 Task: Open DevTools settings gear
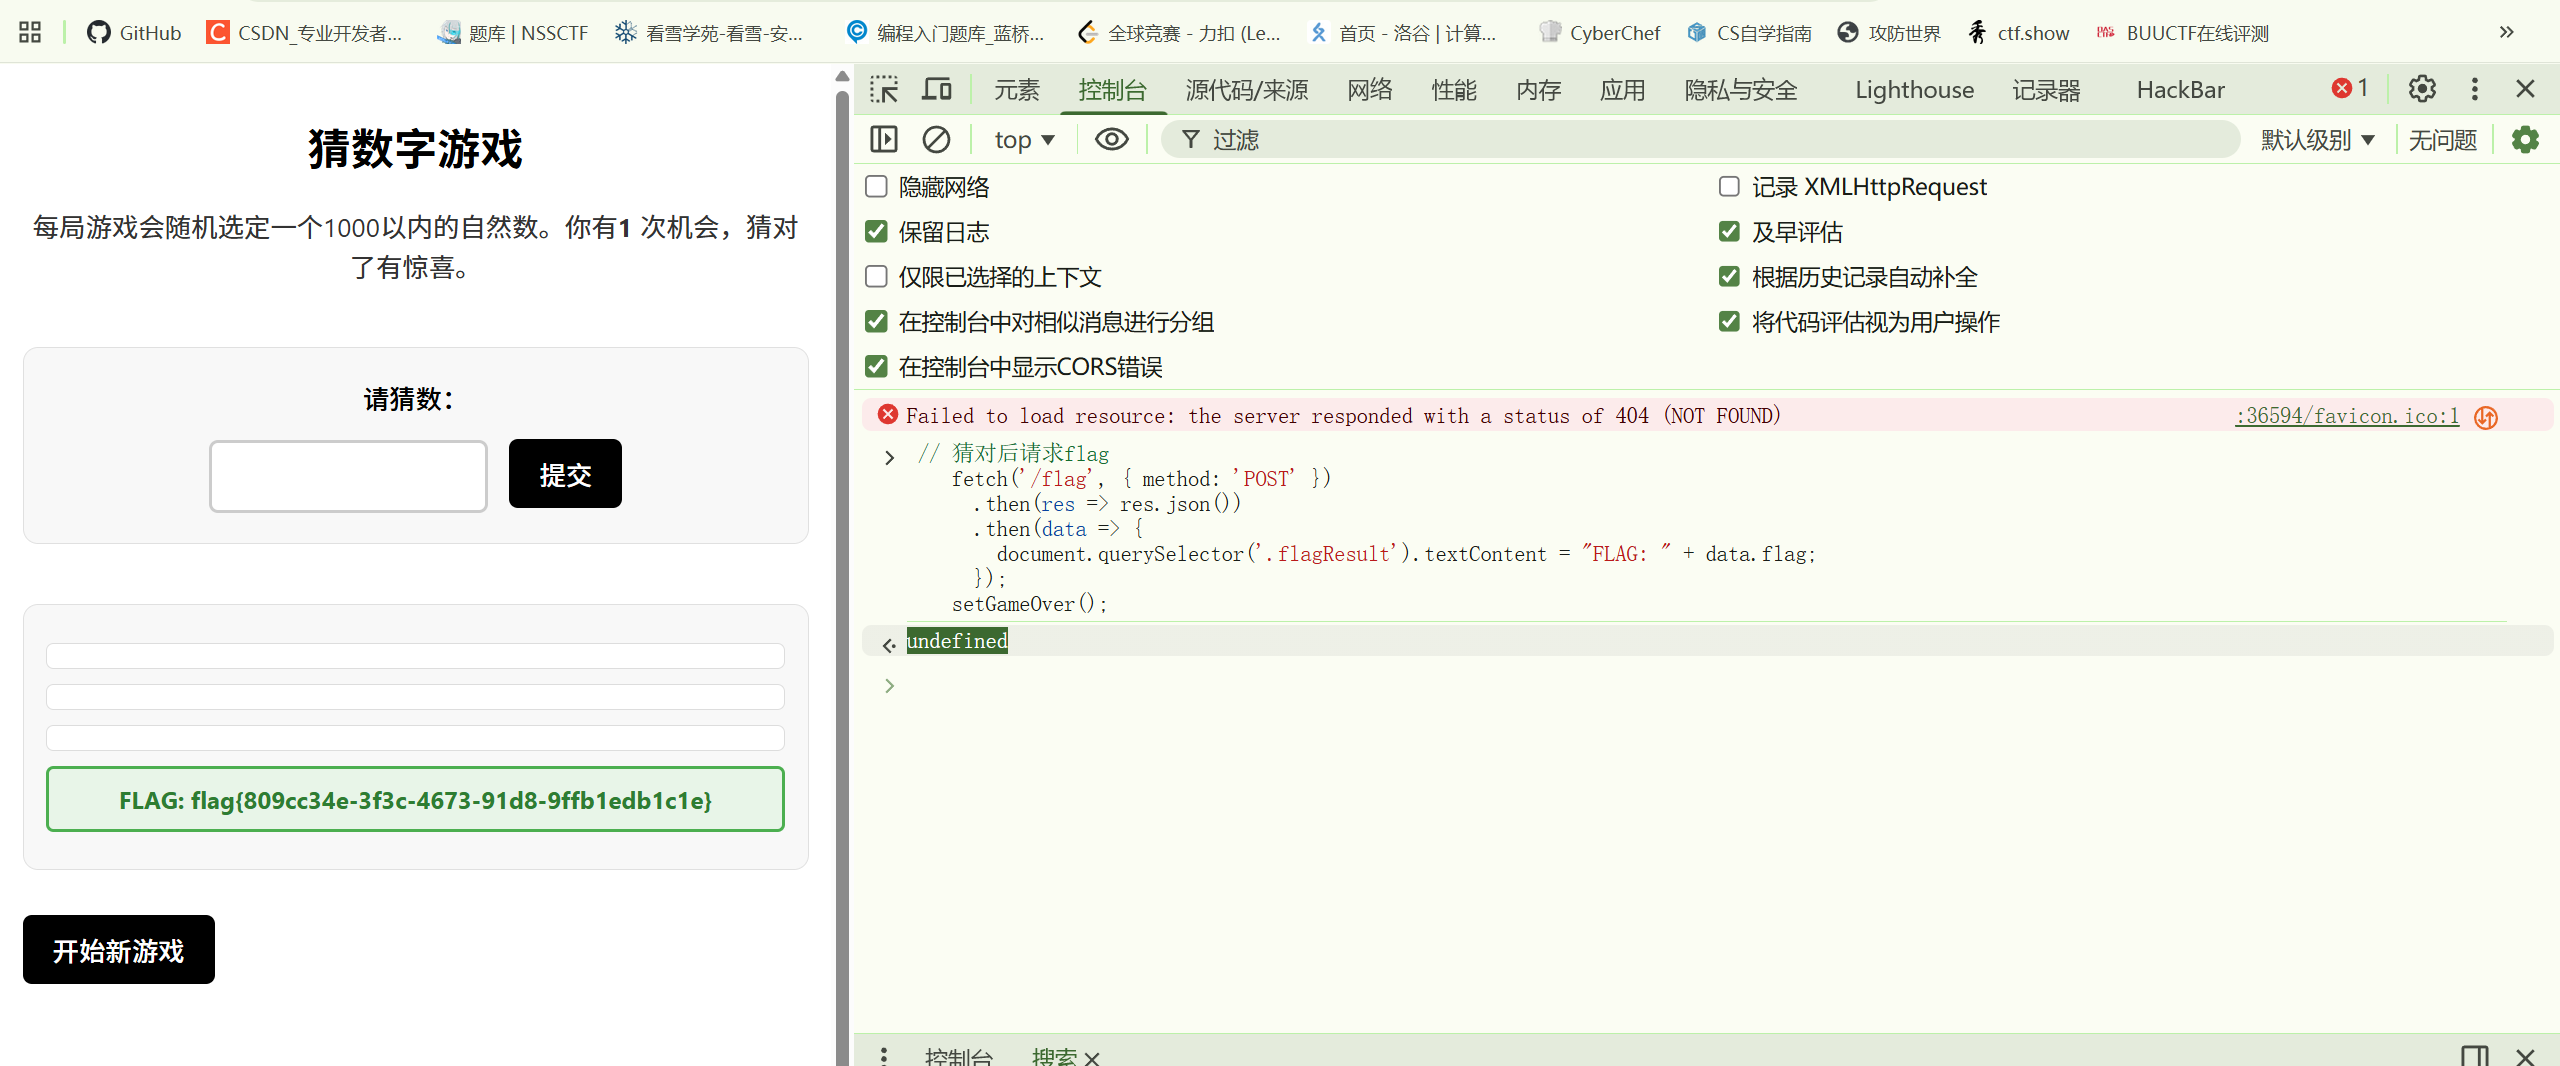click(2422, 89)
